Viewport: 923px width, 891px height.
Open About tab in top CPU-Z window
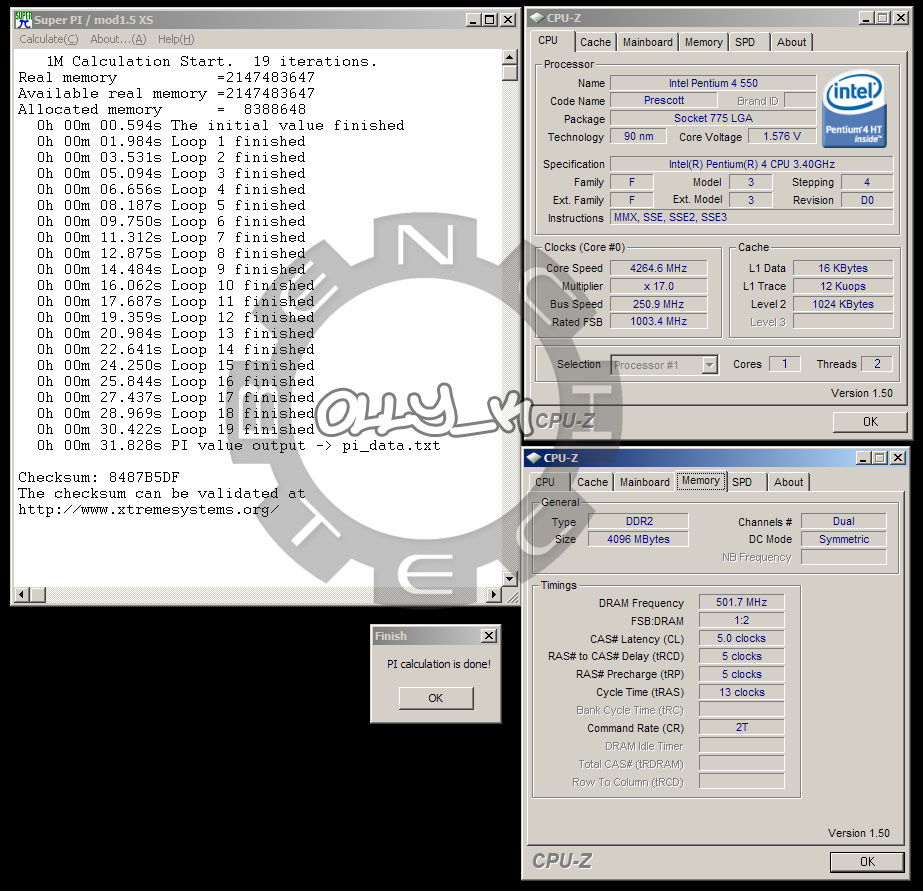point(791,42)
